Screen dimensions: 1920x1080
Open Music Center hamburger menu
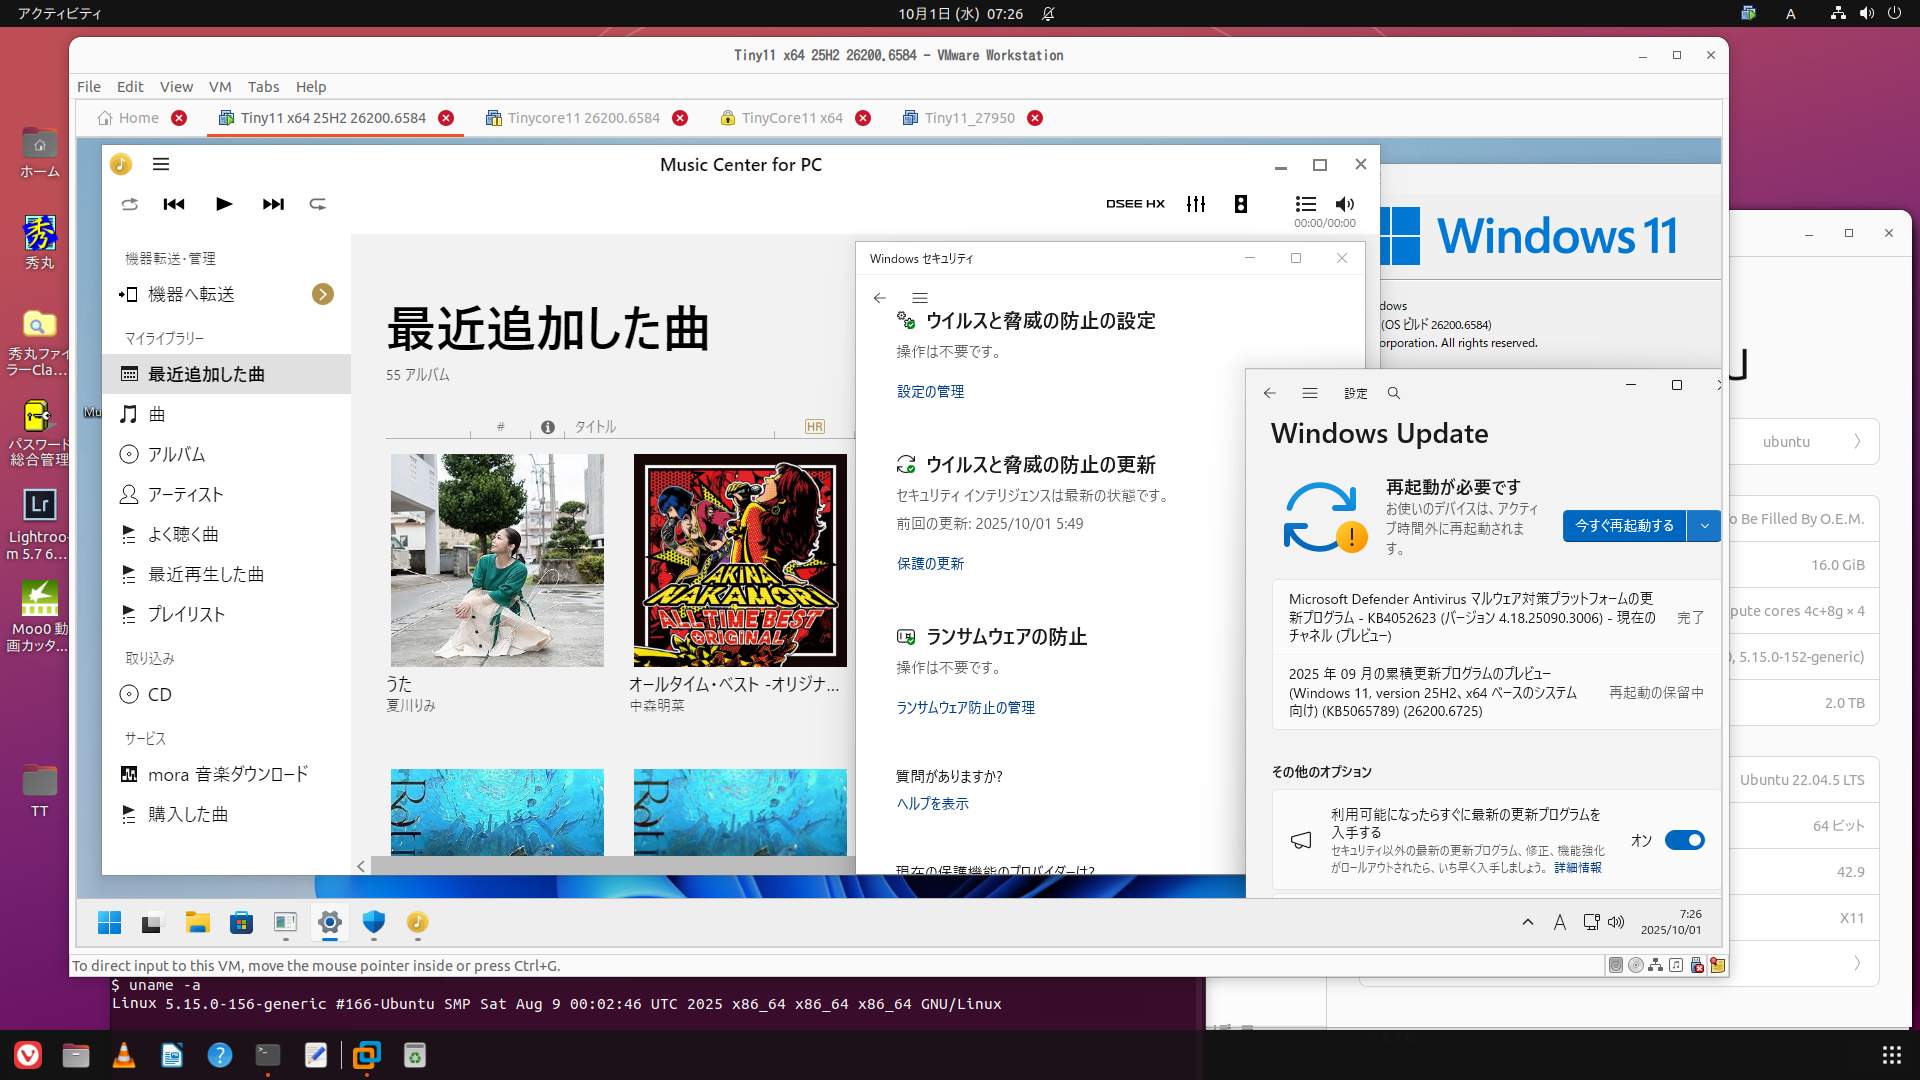tap(161, 164)
